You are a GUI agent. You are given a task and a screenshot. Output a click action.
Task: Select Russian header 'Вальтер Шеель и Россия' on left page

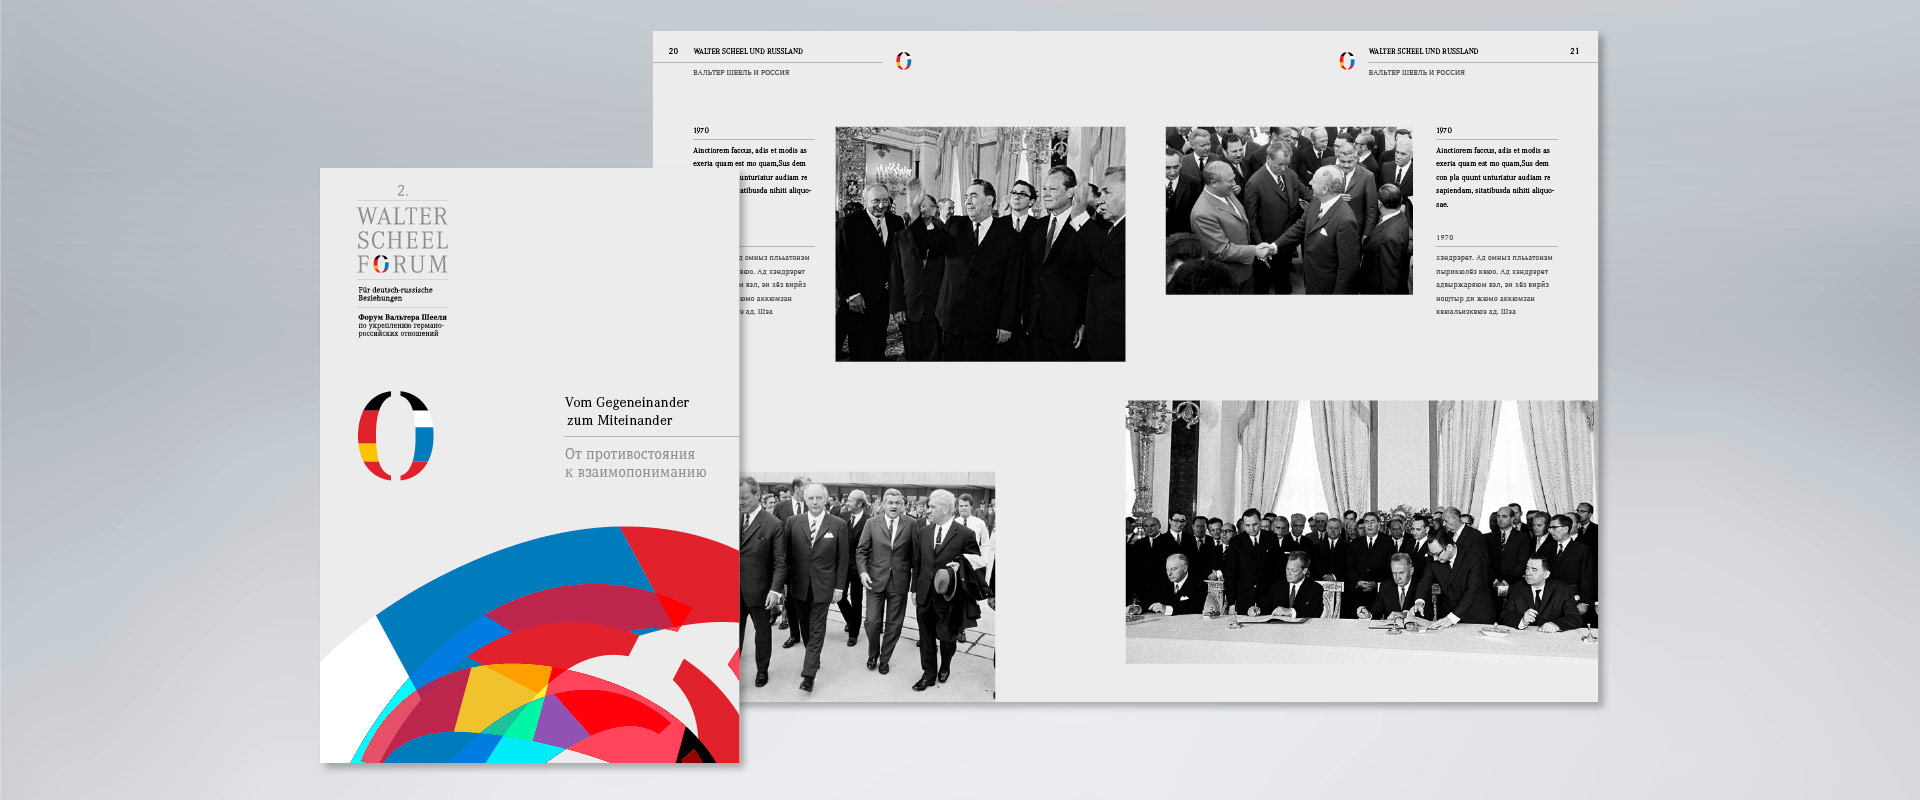click(x=741, y=73)
